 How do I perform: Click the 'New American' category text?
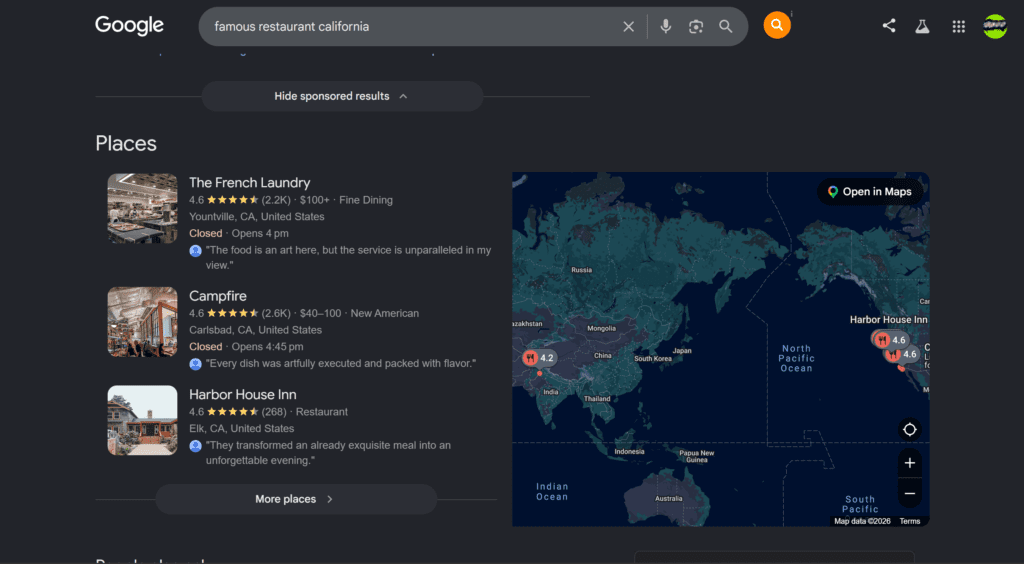click(x=385, y=314)
